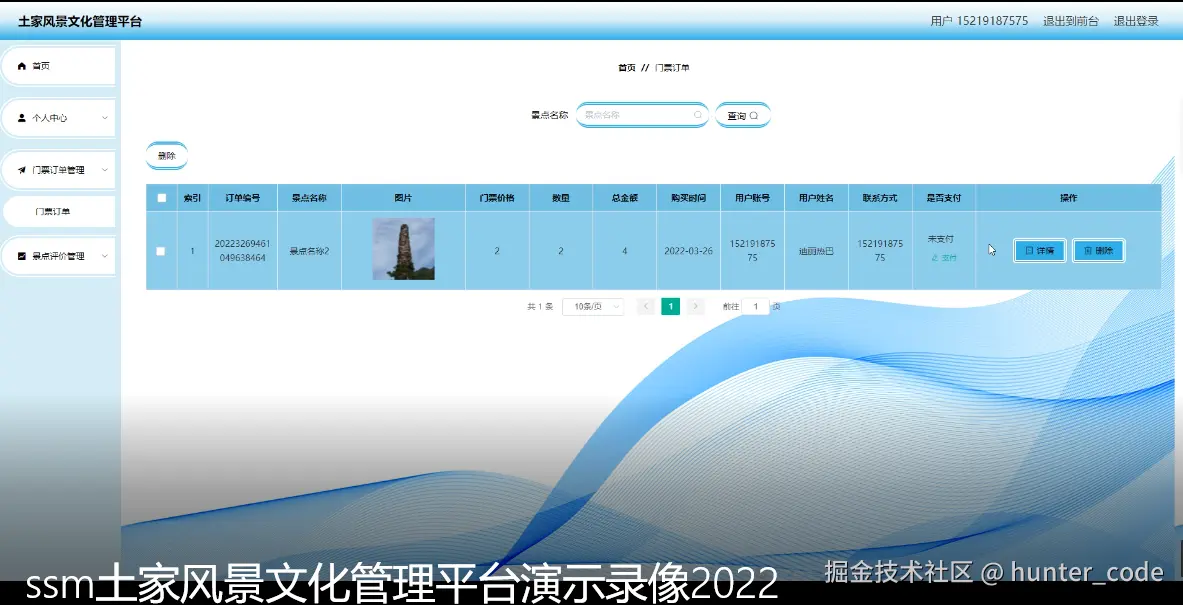Click the icon beside 景点评价管理

point(22,256)
